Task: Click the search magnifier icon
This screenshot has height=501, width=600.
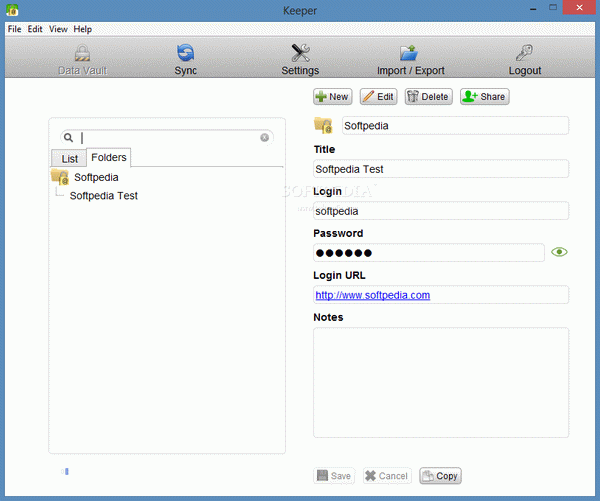Action: (x=69, y=138)
